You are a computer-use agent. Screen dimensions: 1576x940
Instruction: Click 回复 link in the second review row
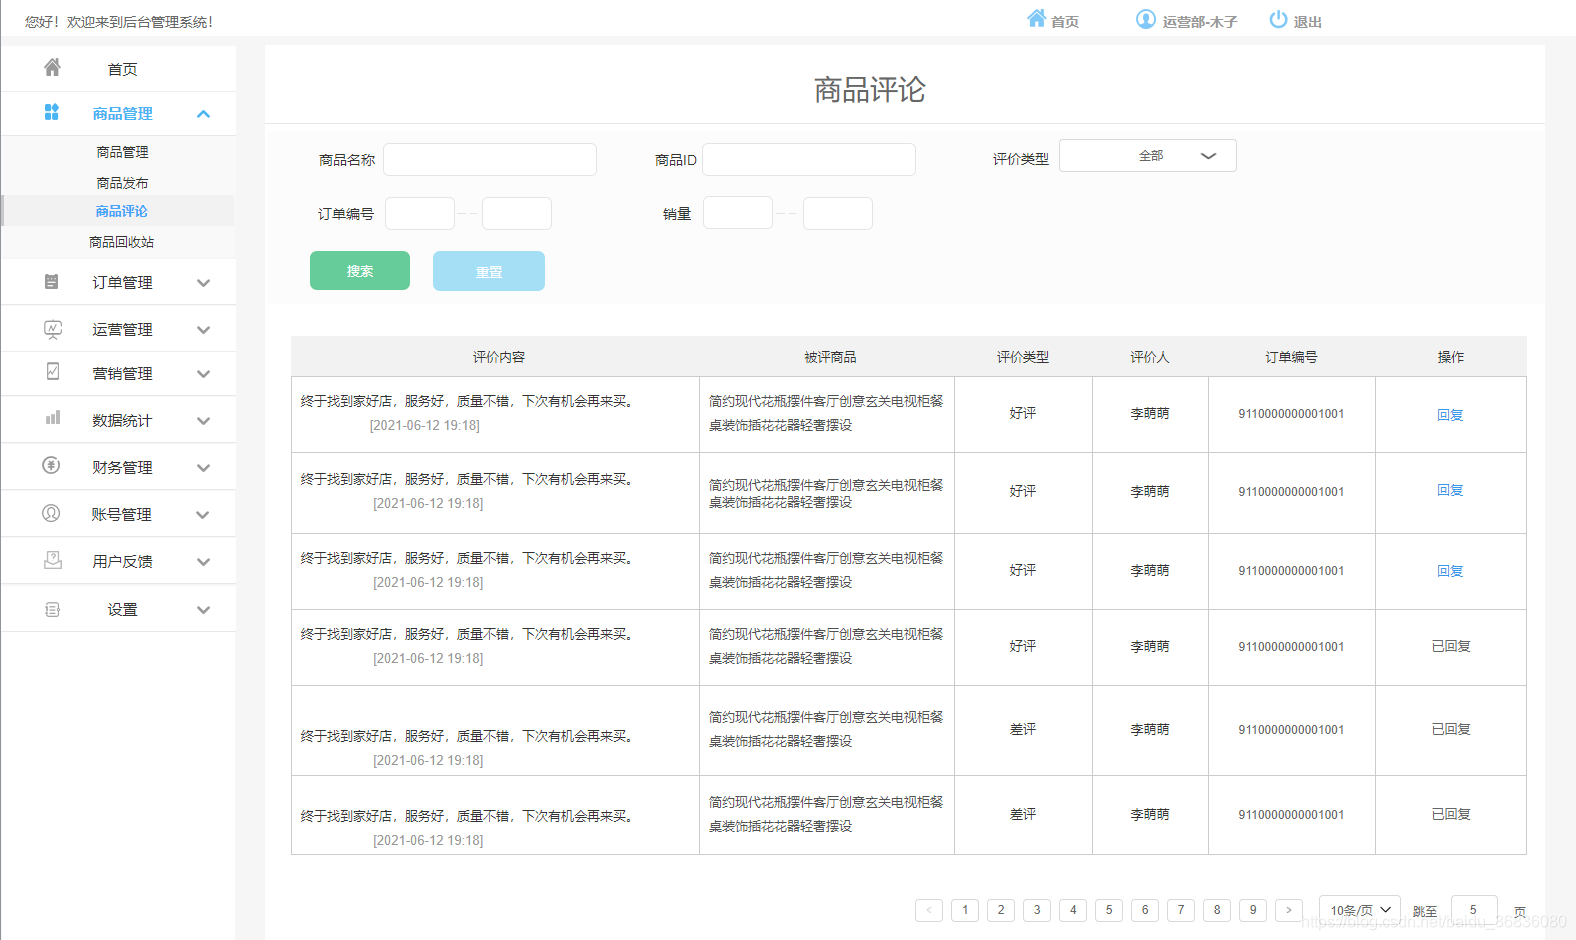coord(1450,490)
